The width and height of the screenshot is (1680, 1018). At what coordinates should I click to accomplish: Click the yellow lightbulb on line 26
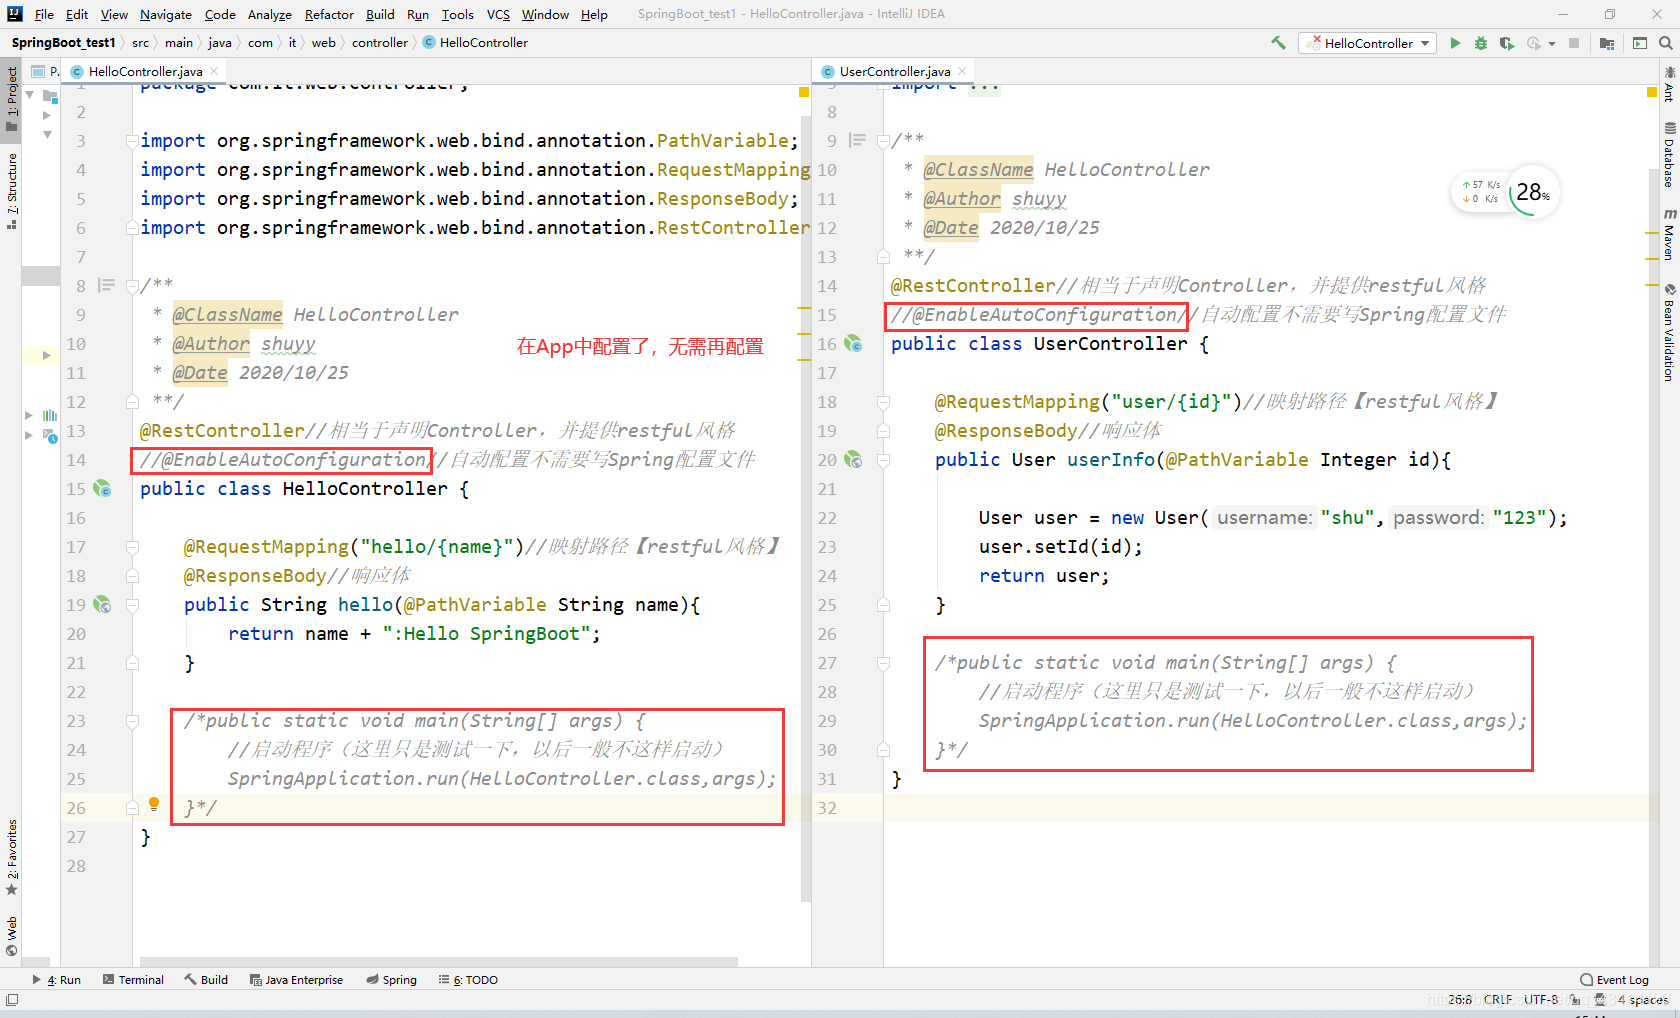[154, 805]
